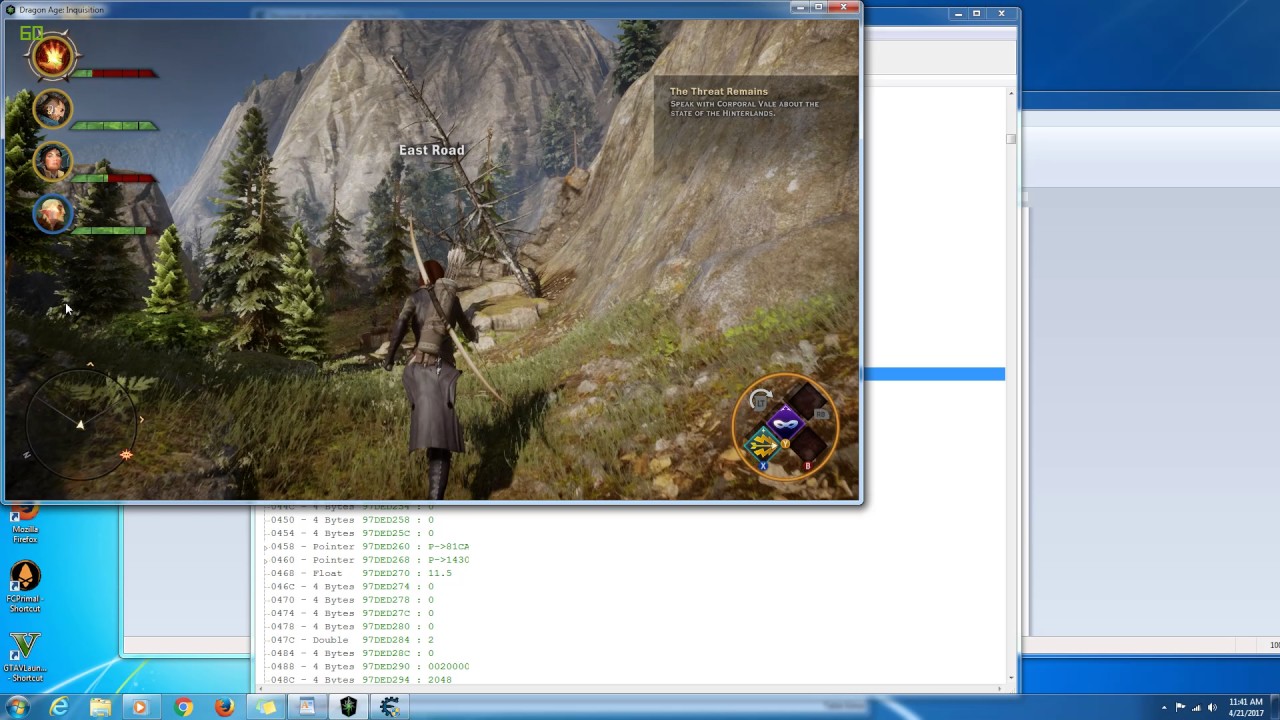Open network signal tray icon
Screen dimensions: 1280x720
coord(1196,708)
